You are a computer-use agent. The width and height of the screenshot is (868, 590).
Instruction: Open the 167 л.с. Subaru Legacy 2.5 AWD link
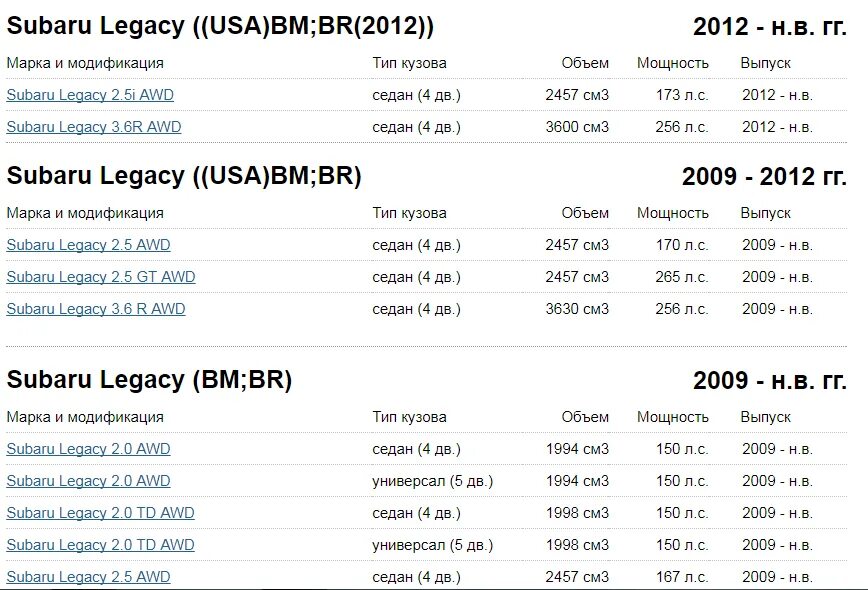tap(88, 577)
